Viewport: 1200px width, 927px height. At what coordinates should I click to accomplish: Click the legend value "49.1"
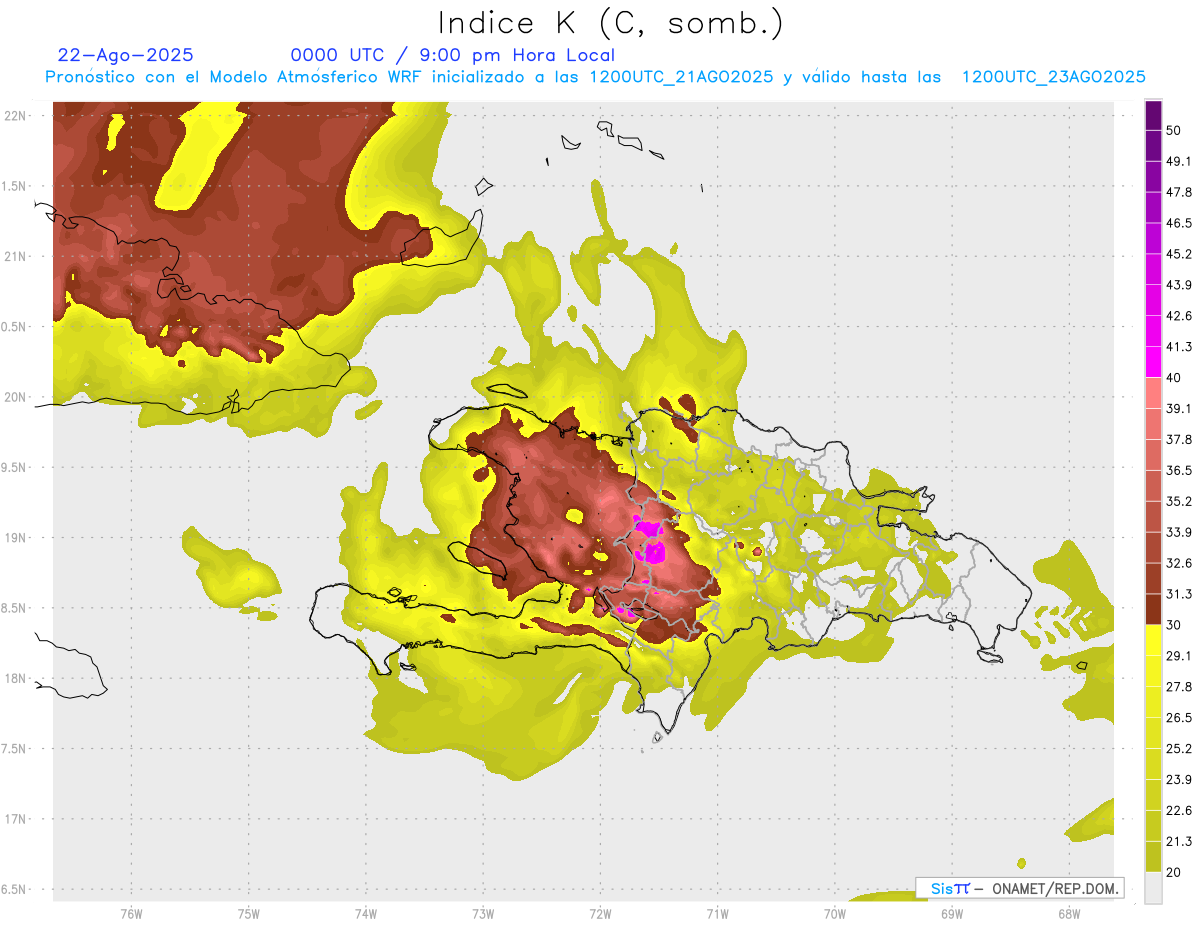tap(1178, 161)
